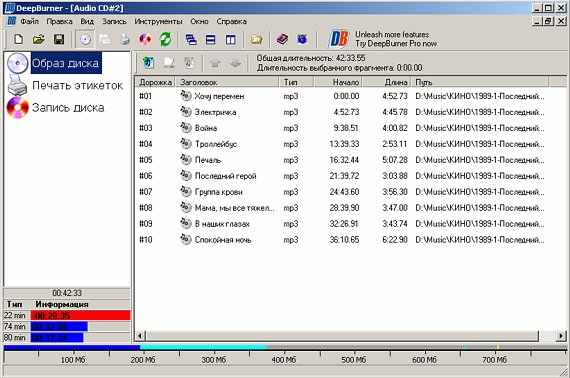Click the Move track down icon
Screen dimensions: 570x378
236,63
